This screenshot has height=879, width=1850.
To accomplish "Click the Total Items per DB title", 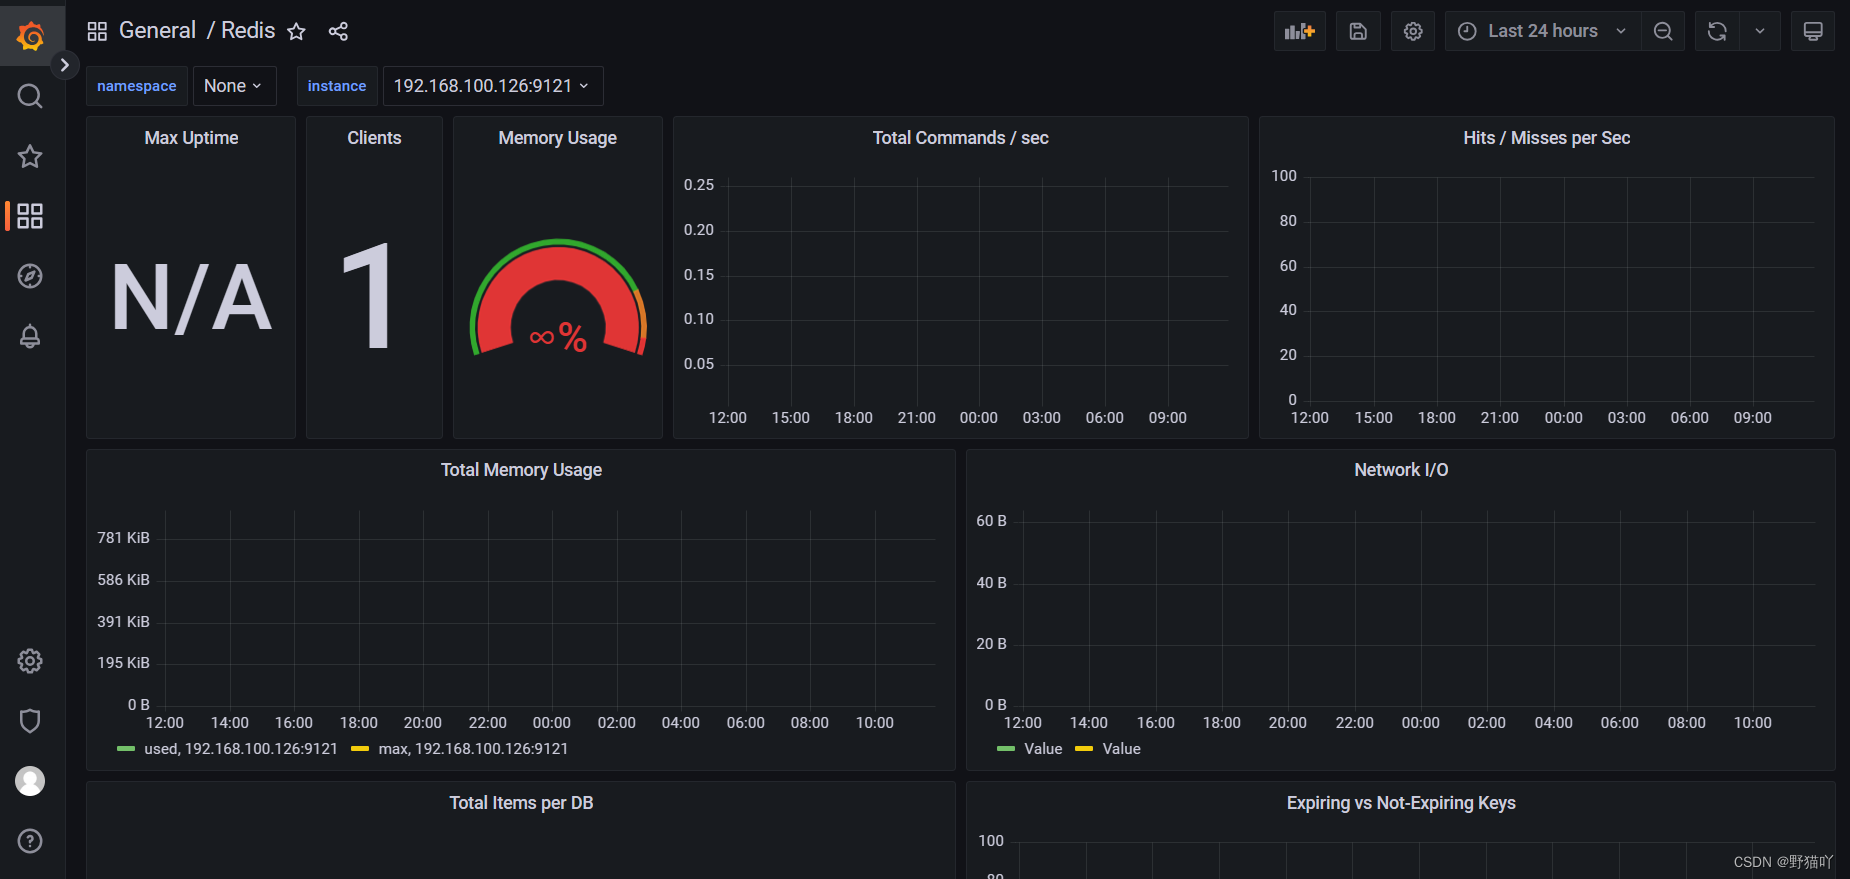I will (x=521, y=803).
